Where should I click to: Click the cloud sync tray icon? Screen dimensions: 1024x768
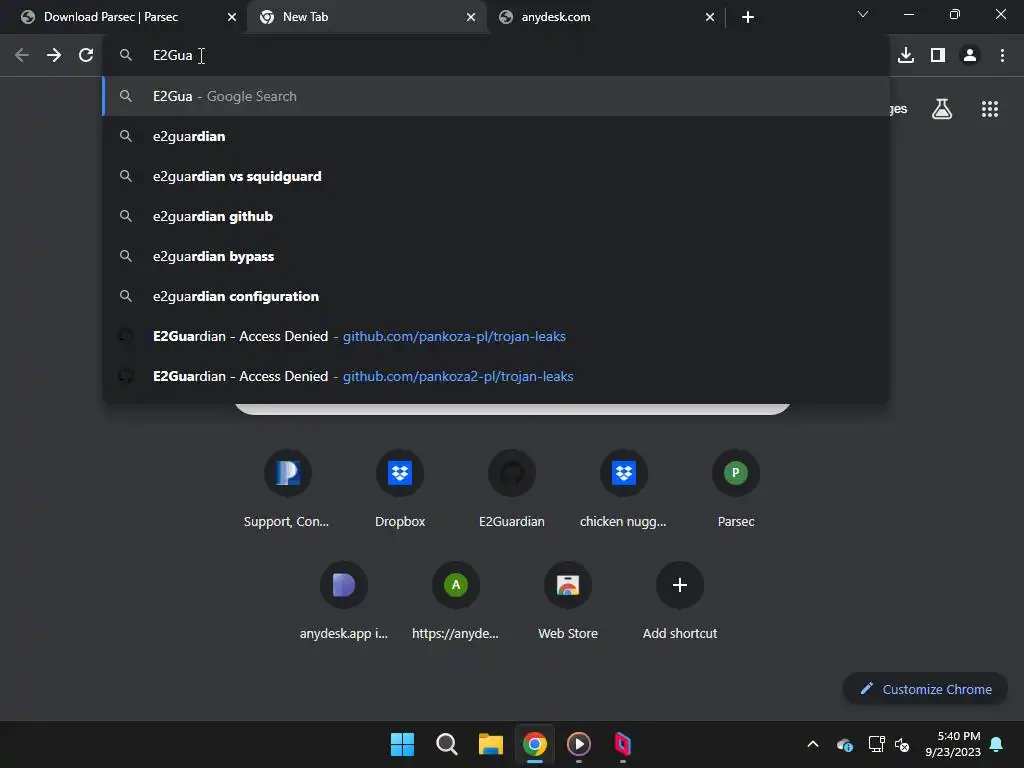pyautogui.click(x=844, y=744)
